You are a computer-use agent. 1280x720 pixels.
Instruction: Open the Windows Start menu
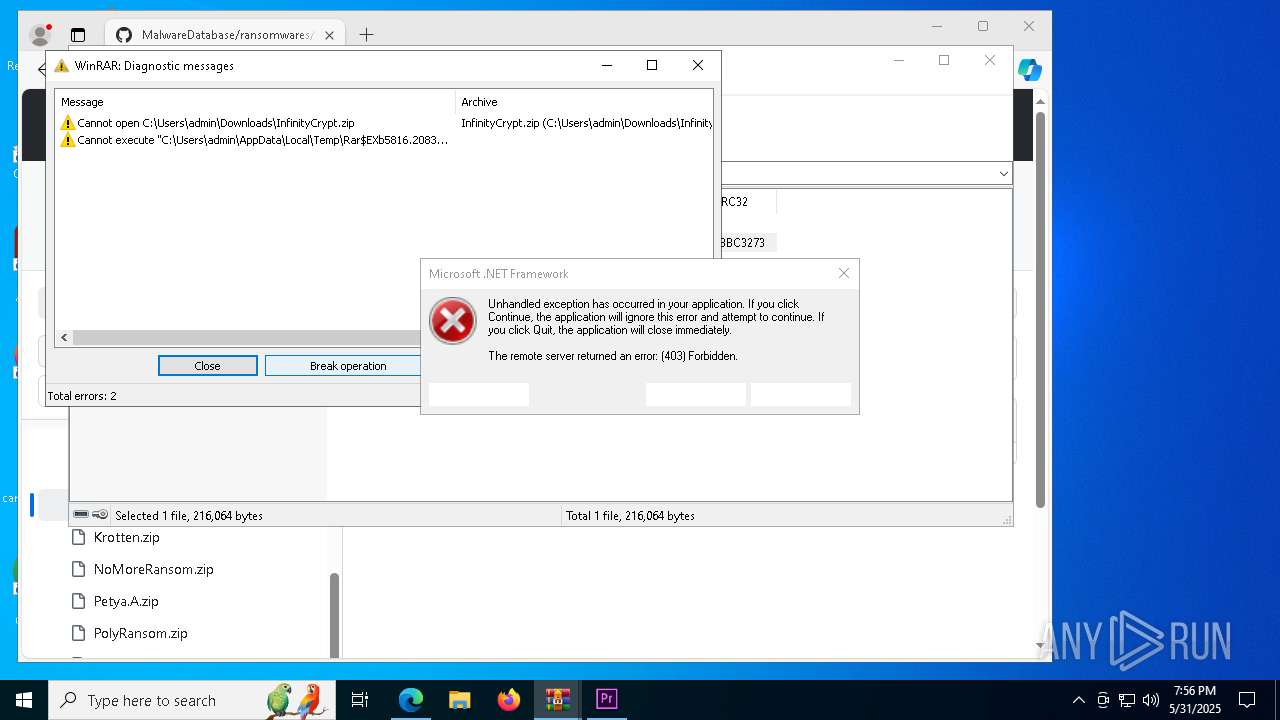pyautogui.click(x=24, y=700)
